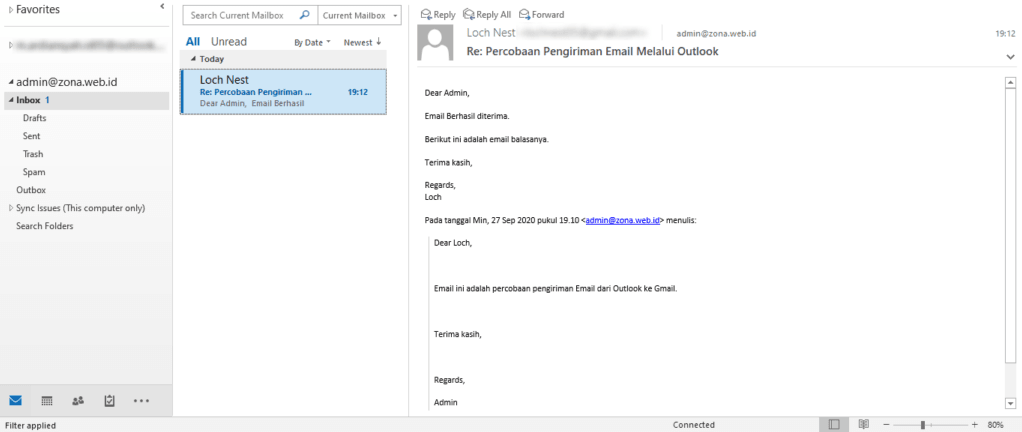Toggle Newest sort order
The width and height of the screenshot is (1022, 432).
point(362,42)
